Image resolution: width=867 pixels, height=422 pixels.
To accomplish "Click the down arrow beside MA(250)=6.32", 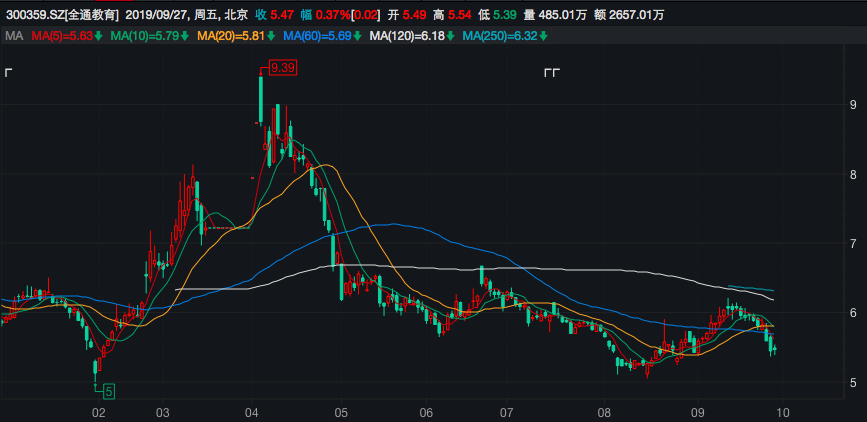I will (544, 37).
